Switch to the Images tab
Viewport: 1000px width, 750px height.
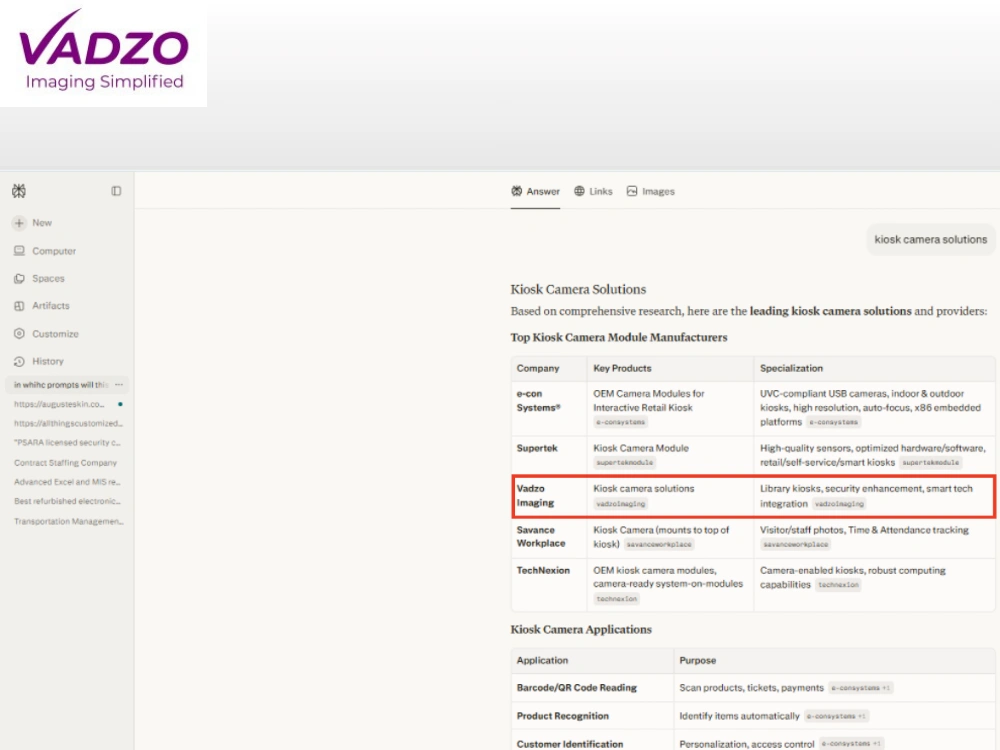tap(651, 191)
